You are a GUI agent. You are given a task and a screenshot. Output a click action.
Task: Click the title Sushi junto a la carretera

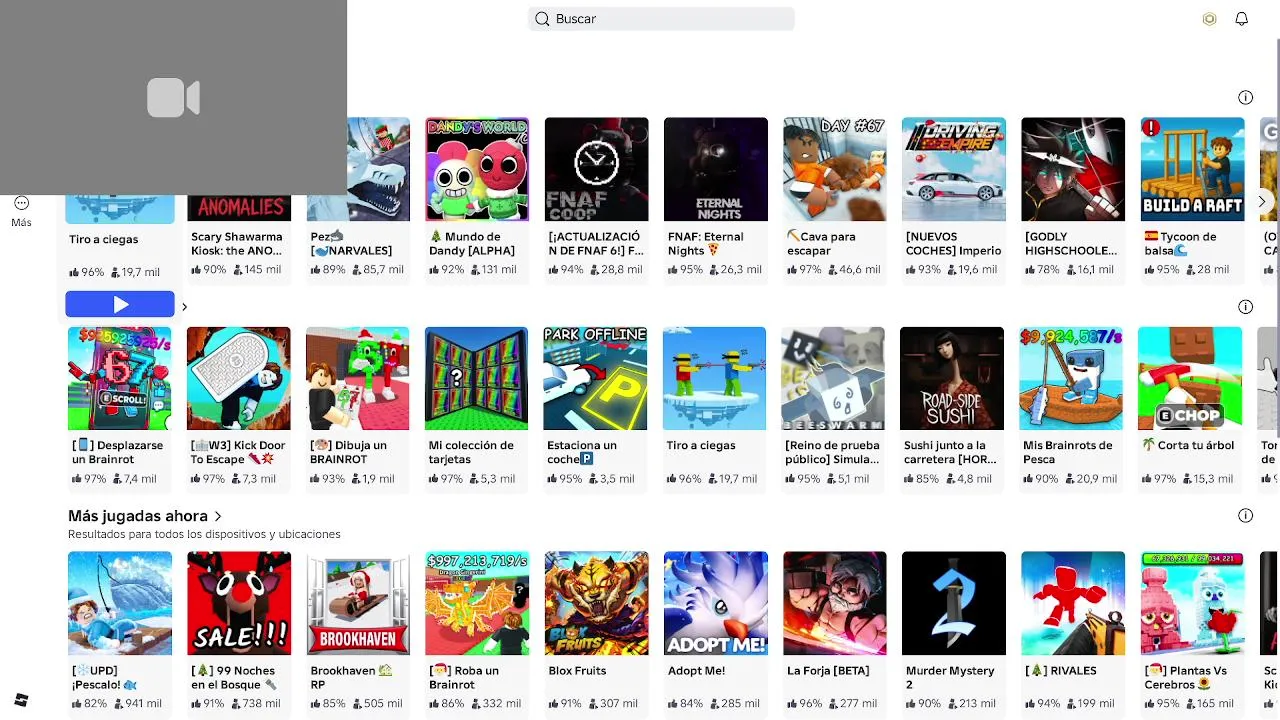coord(950,453)
